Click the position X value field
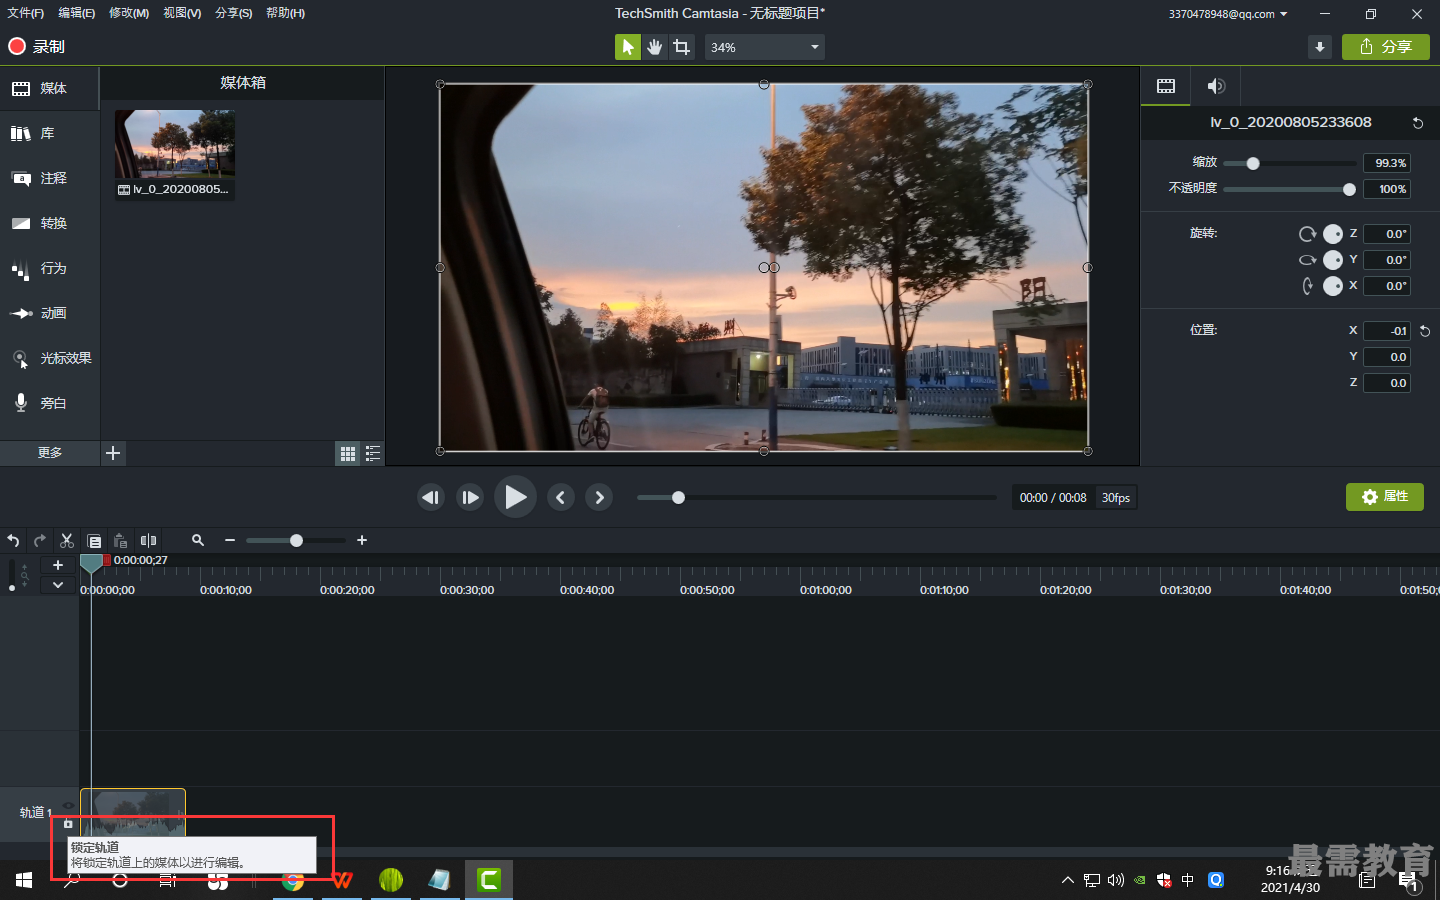Viewport: 1440px width, 900px height. point(1387,331)
